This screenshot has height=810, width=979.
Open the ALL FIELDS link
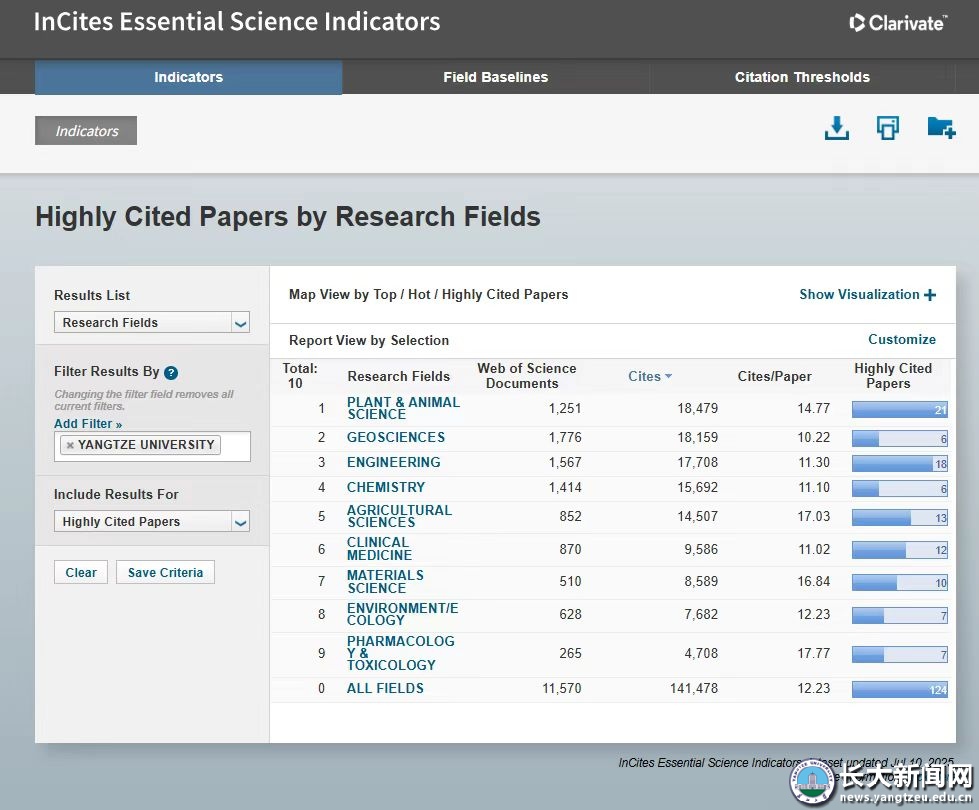385,688
